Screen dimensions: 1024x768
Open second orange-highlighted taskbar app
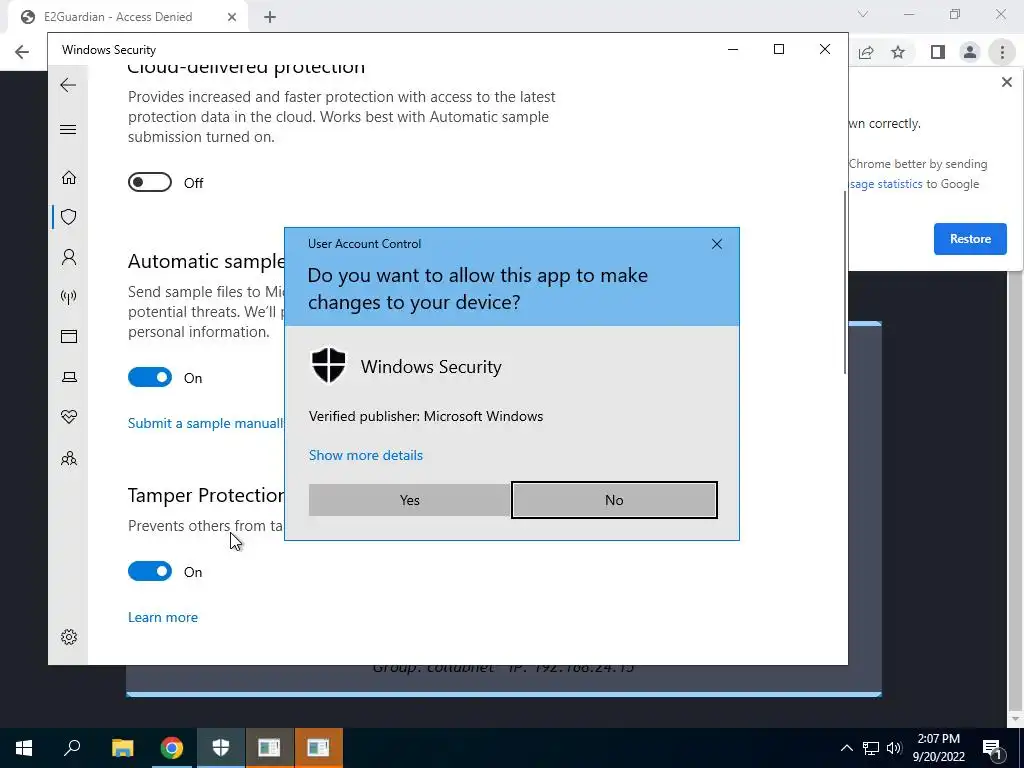319,748
